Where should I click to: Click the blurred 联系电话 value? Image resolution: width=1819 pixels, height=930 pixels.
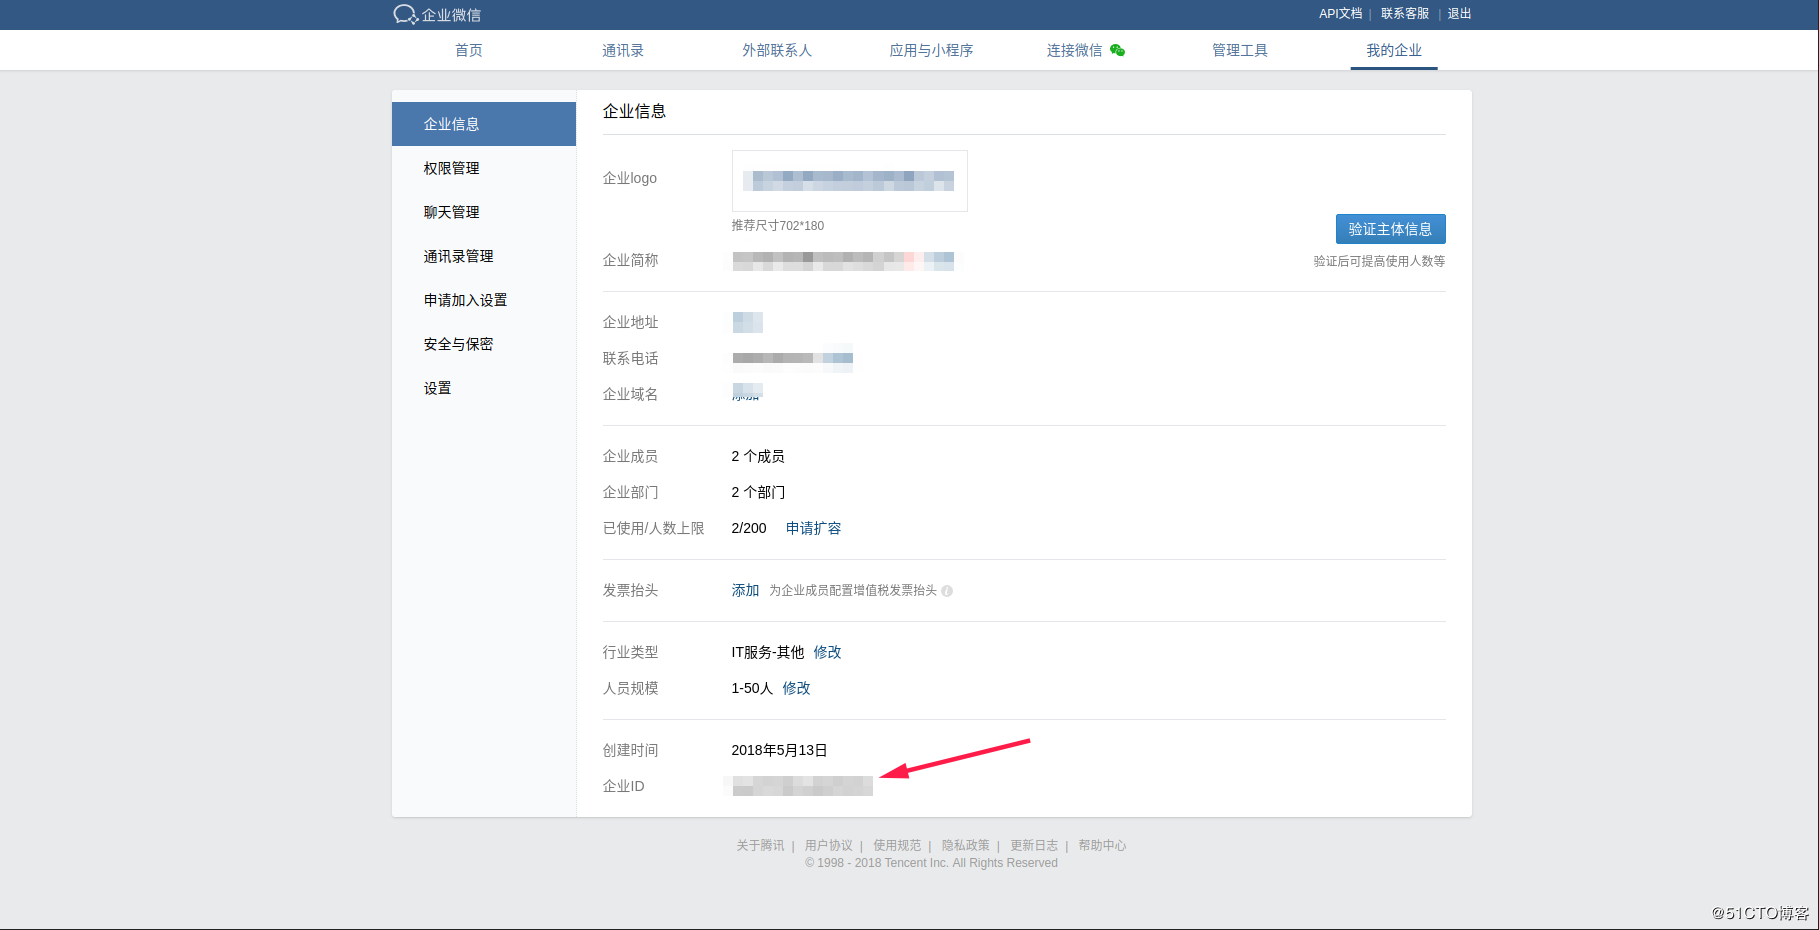(x=792, y=358)
